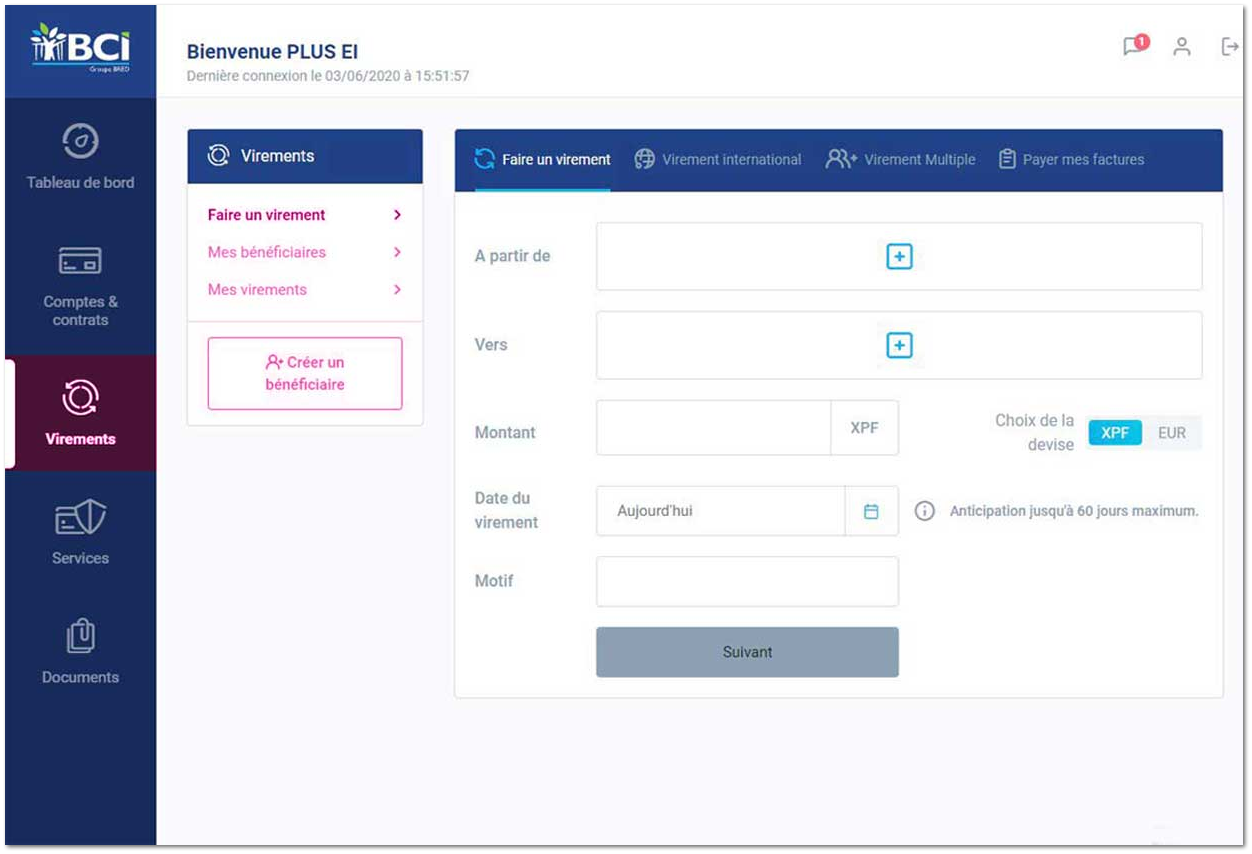Click the Choix de la devise label
The image size is (1252, 854).
tap(1034, 432)
